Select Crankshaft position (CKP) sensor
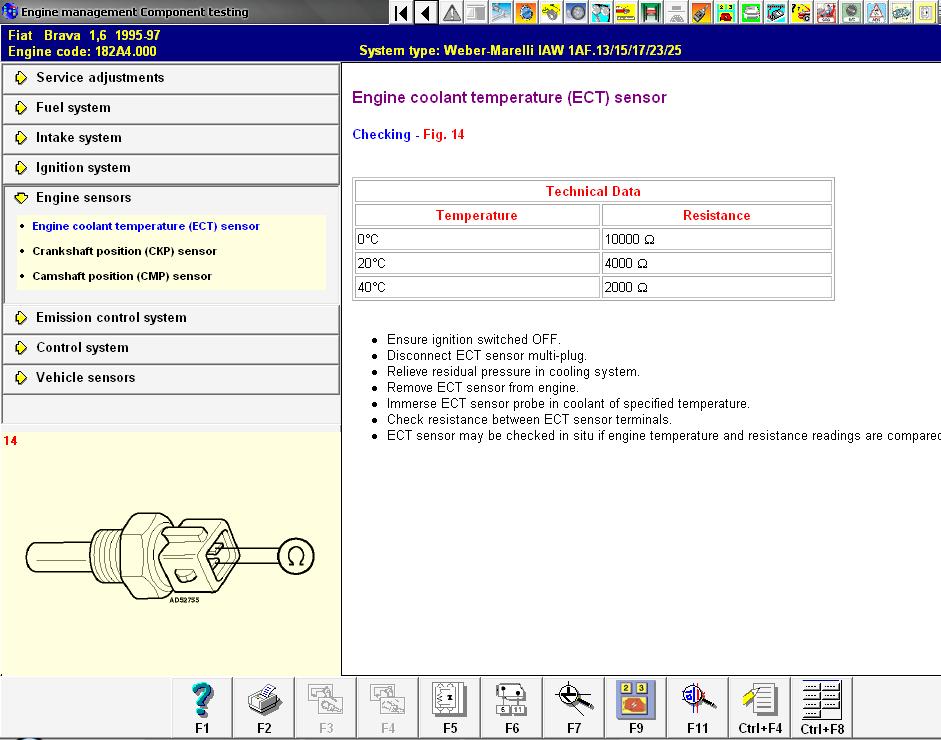This screenshot has width=941, height=740. click(x=124, y=251)
